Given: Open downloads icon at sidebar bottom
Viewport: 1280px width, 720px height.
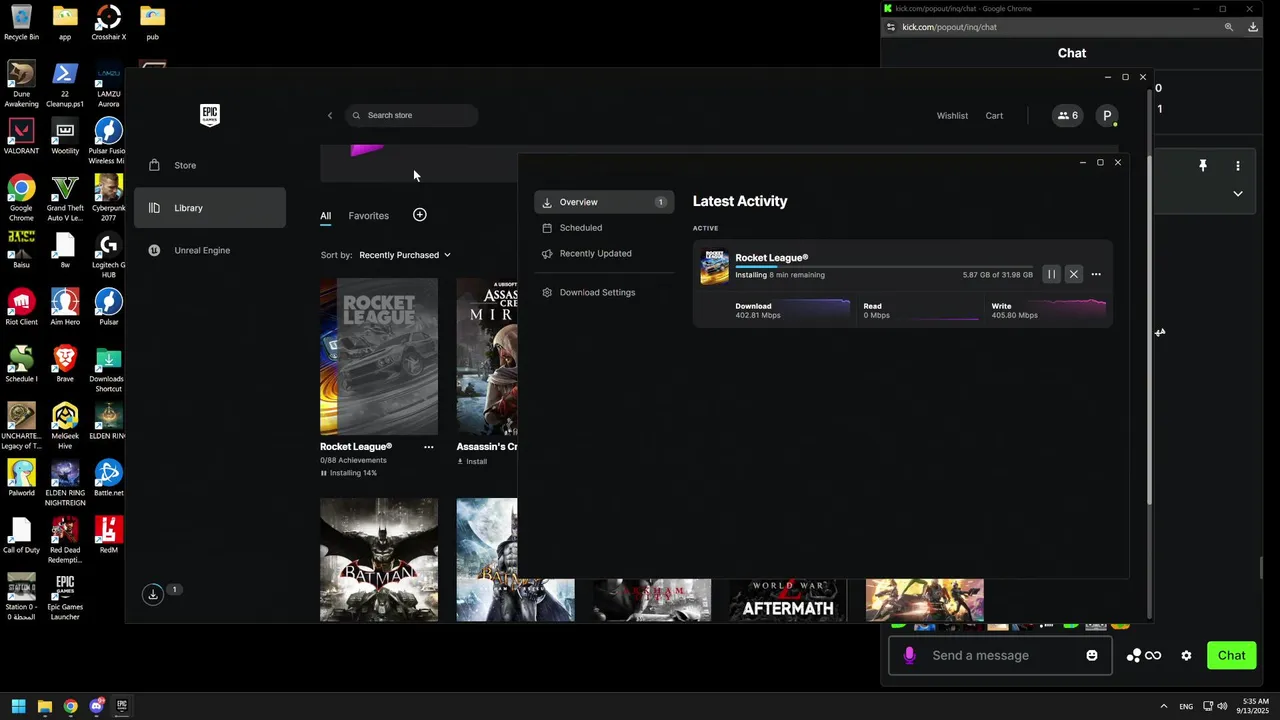Looking at the screenshot, I should [153, 594].
